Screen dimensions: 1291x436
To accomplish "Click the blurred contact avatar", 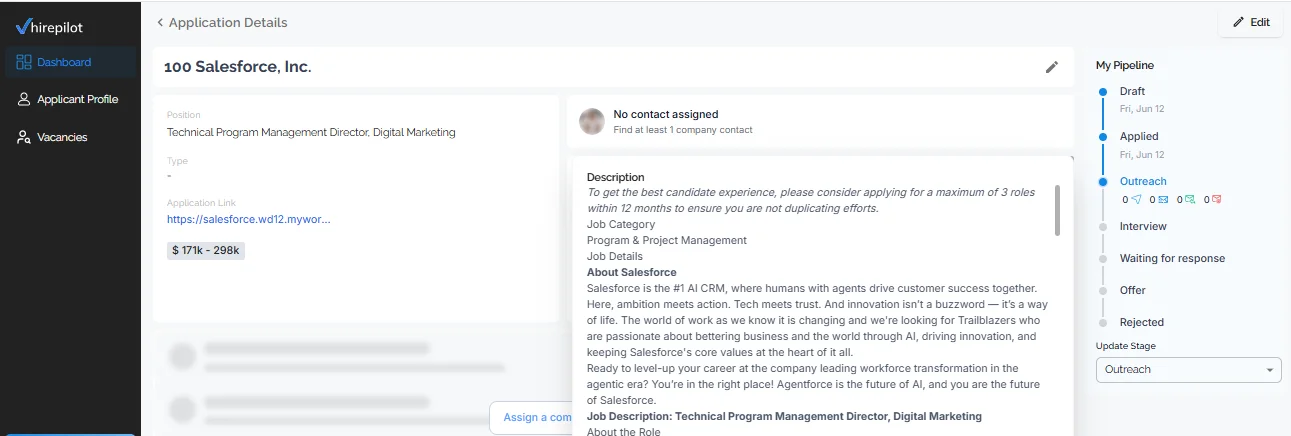I will 592,122.
